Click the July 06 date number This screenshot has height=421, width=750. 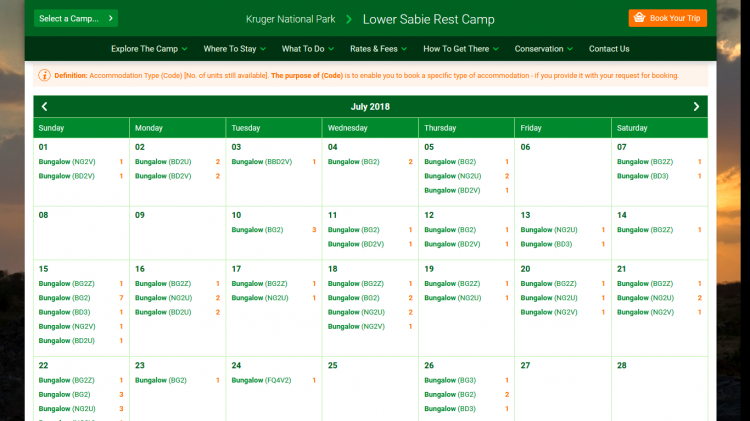pyautogui.click(x=525, y=147)
